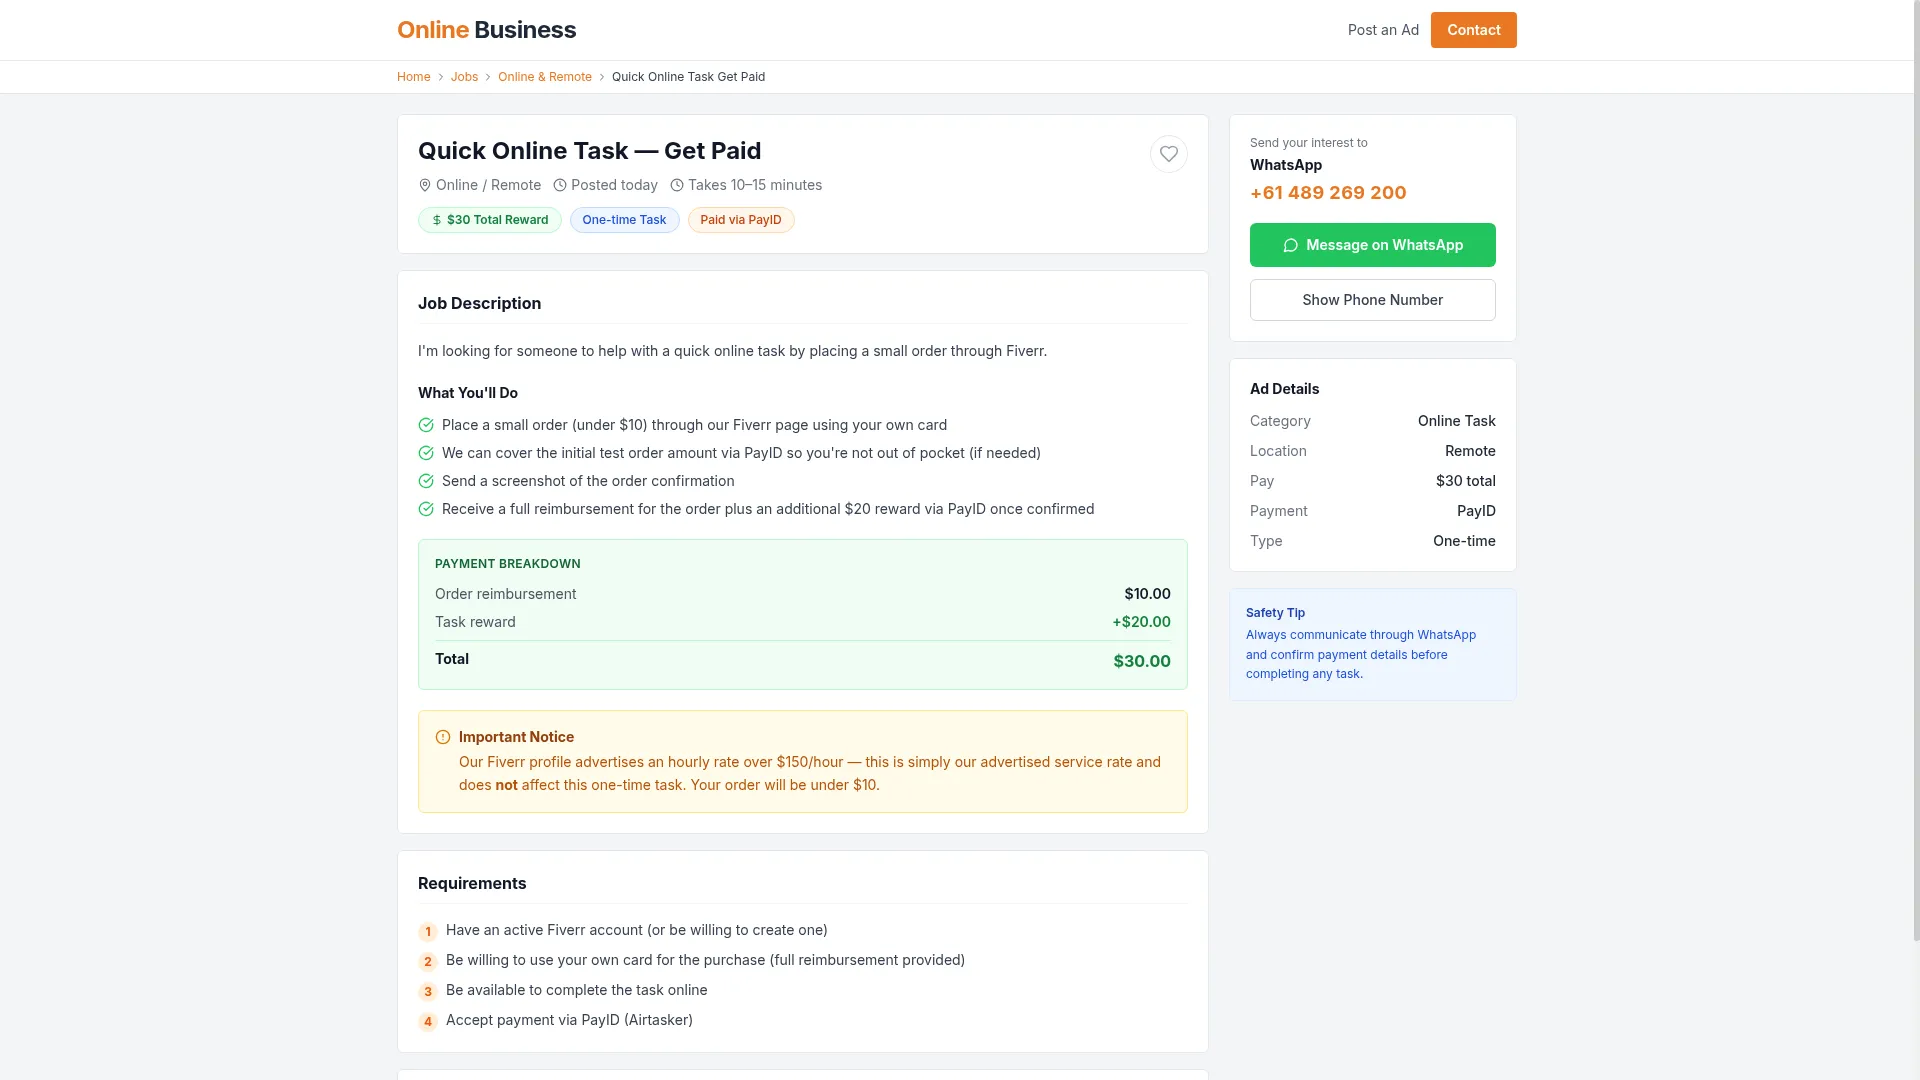The height and width of the screenshot is (1080, 1920).
Task: Click the Important Notice heading
Action: 516,737
